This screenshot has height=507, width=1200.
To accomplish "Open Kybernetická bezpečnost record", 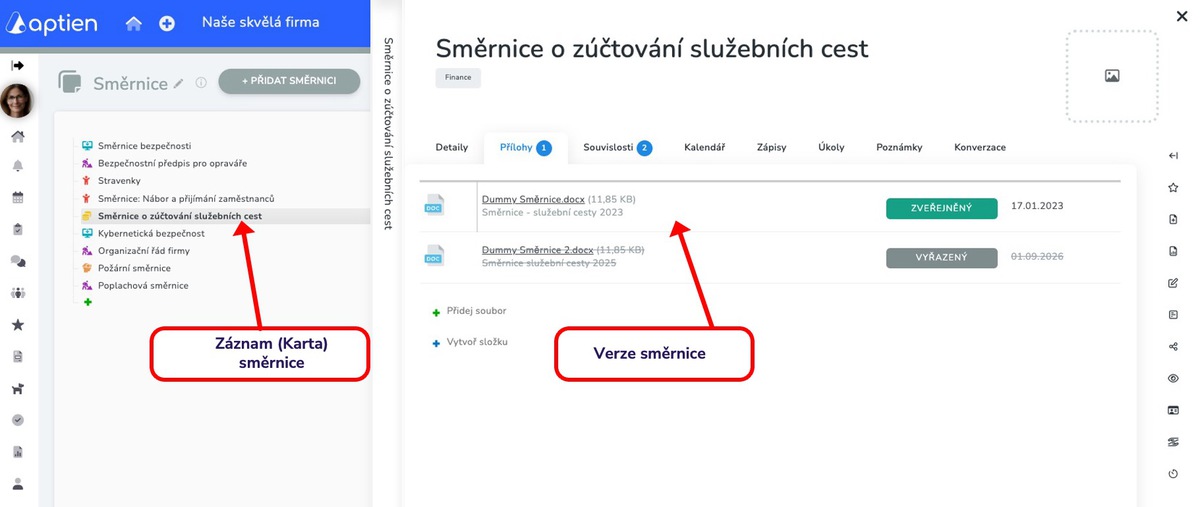I will 151,233.
